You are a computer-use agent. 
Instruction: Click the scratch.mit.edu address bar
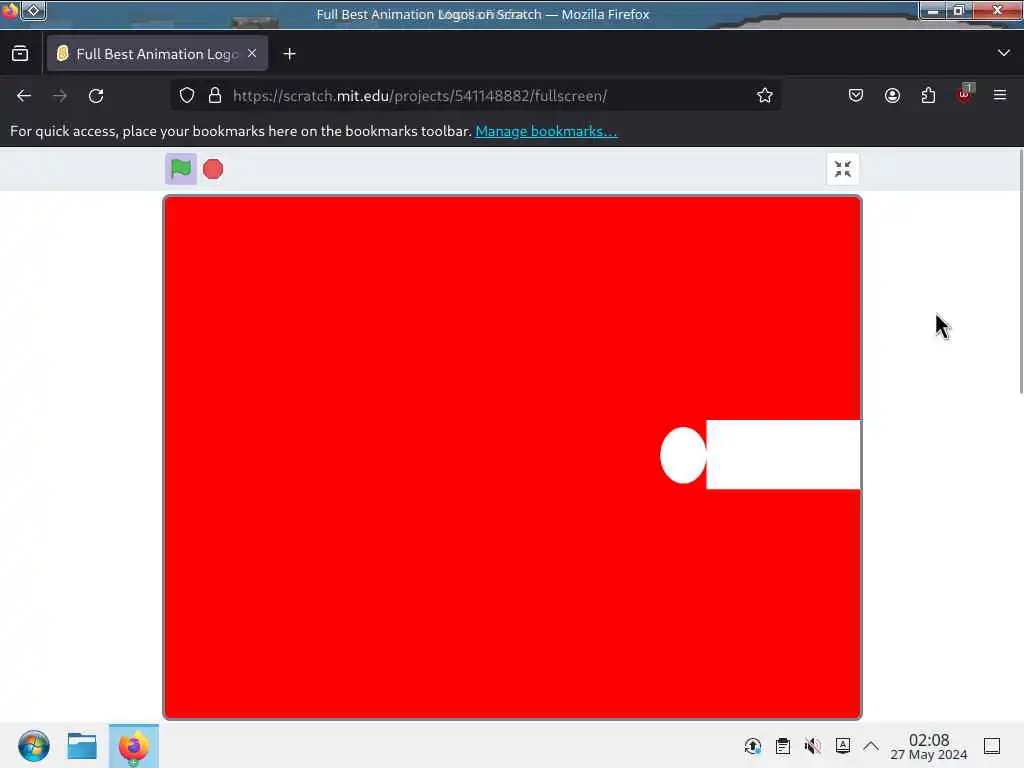[x=477, y=96]
